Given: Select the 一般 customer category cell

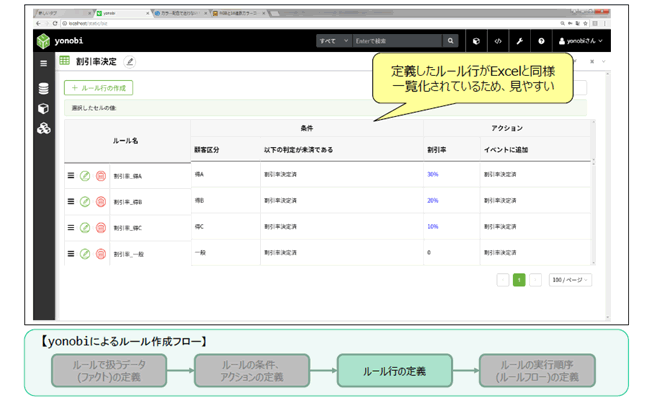Looking at the screenshot, I should [226, 252].
